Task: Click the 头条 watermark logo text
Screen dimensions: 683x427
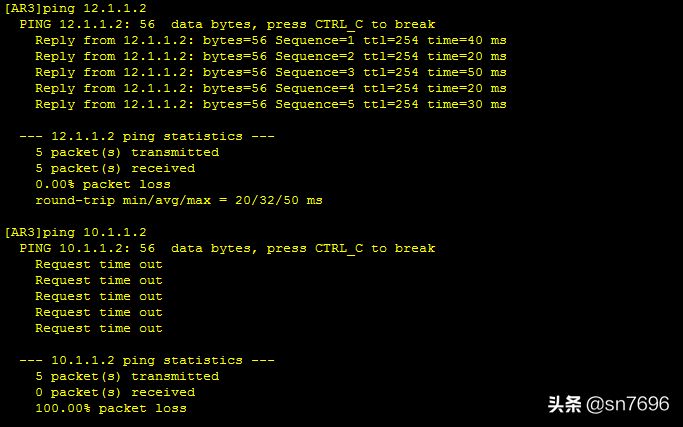Action: click(565, 404)
